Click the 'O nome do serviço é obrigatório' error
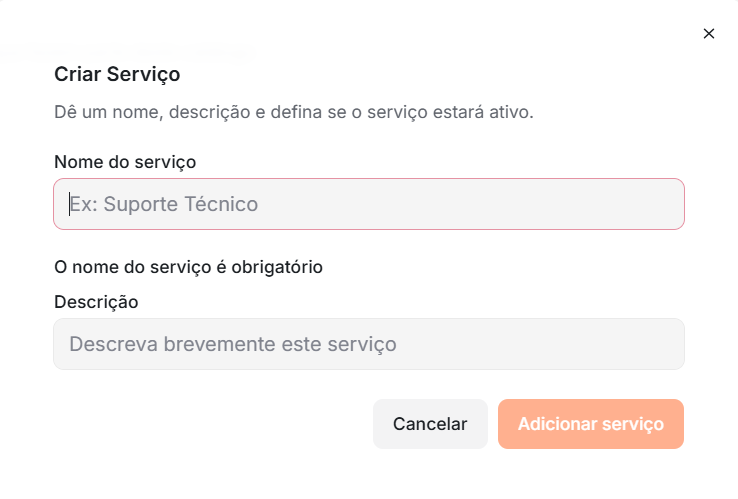Image resolution: width=738 pixels, height=499 pixels. coord(188,267)
